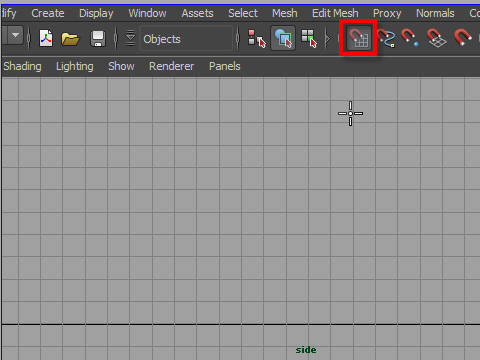Select by object type mode icon

(283, 38)
